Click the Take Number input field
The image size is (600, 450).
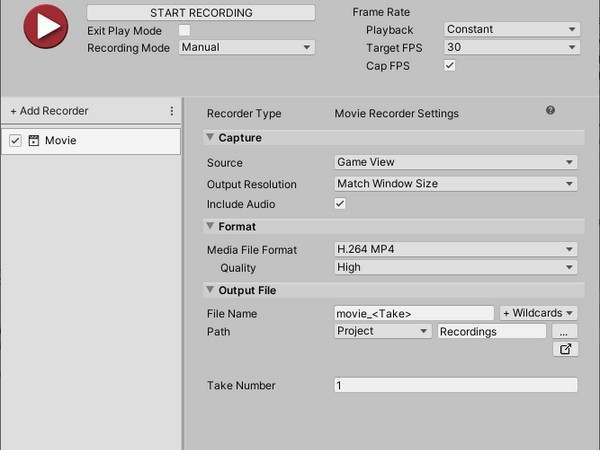(455, 385)
